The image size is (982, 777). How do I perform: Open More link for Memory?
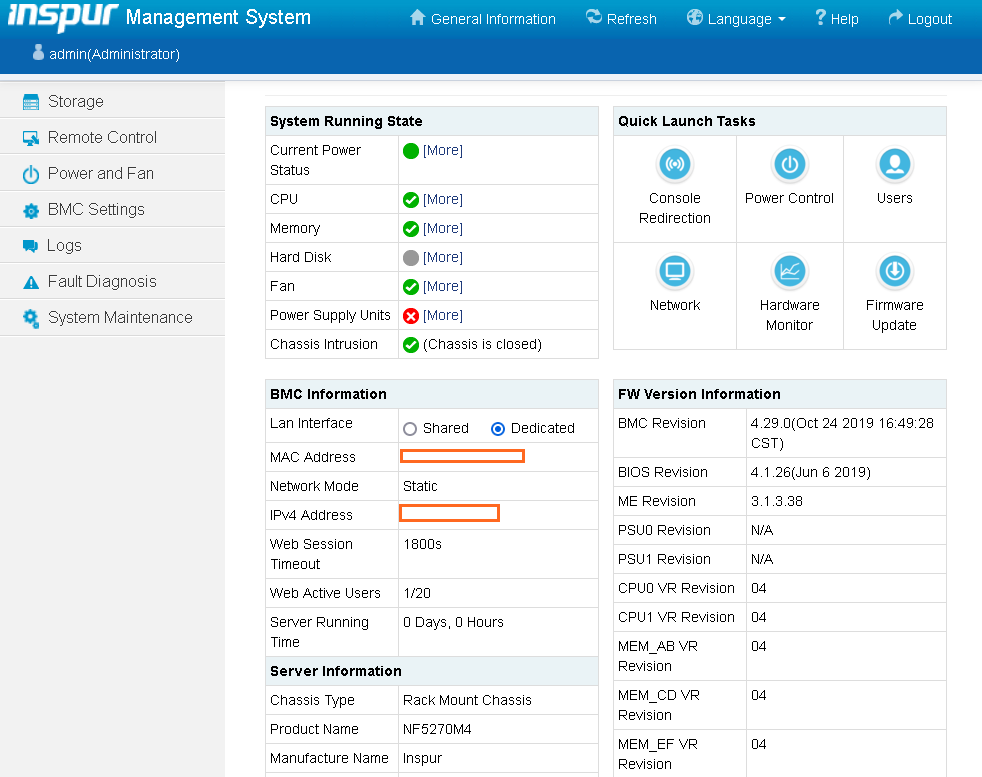point(443,229)
